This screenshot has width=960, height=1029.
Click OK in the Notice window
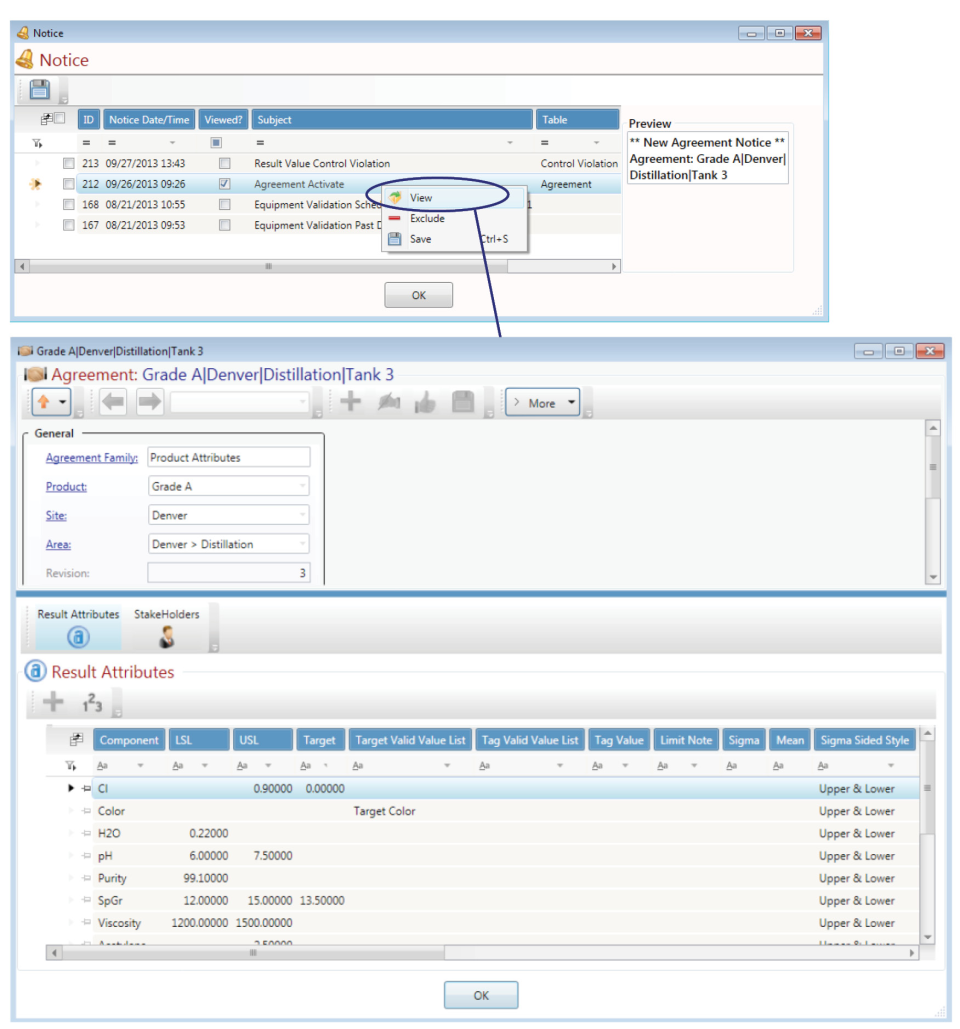point(418,294)
